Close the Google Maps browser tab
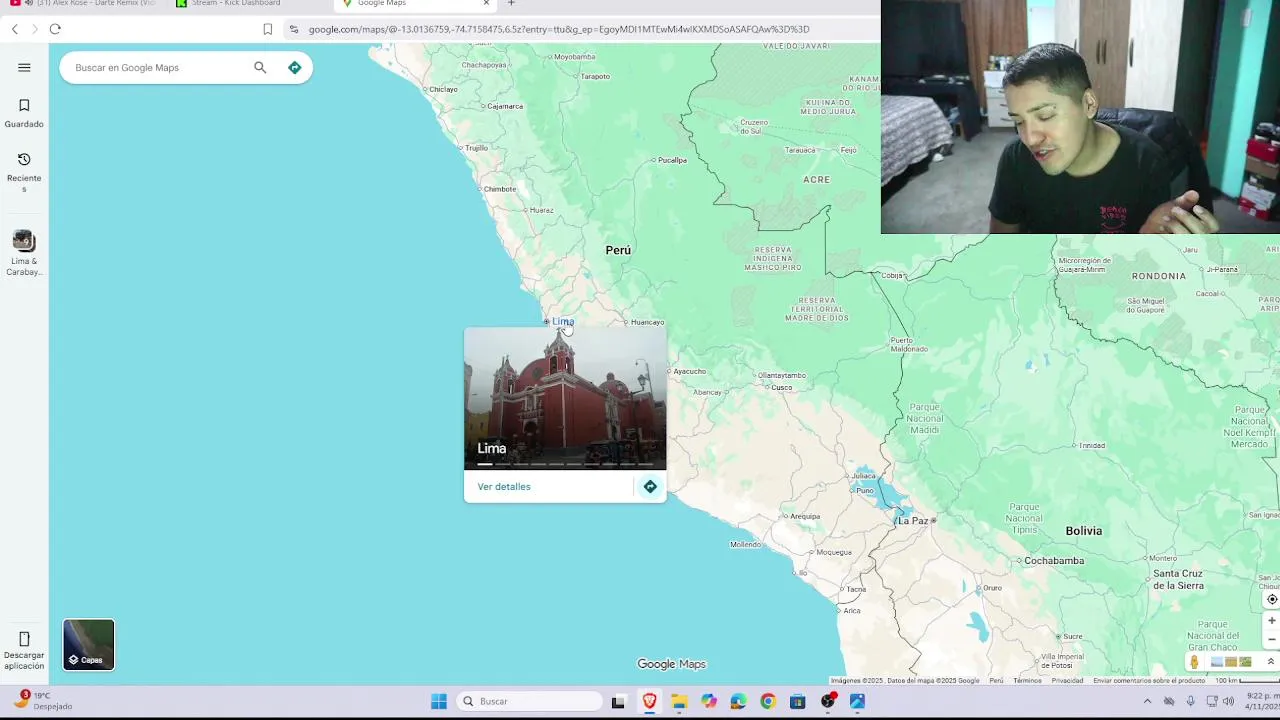The image size is (1280, 720). tap(486, 3)
